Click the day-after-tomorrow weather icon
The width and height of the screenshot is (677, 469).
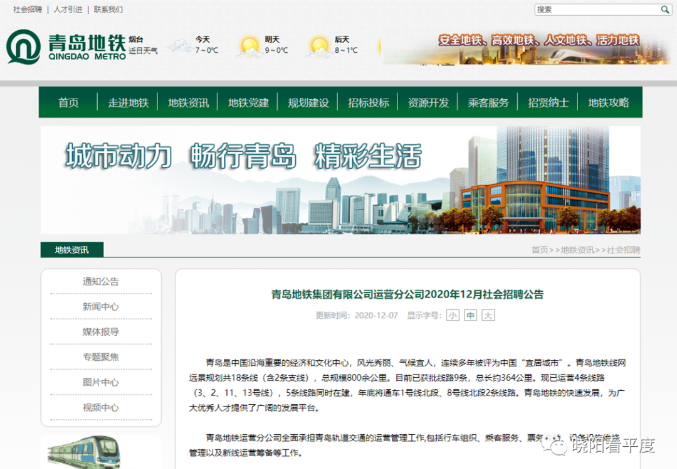point(319,45)
